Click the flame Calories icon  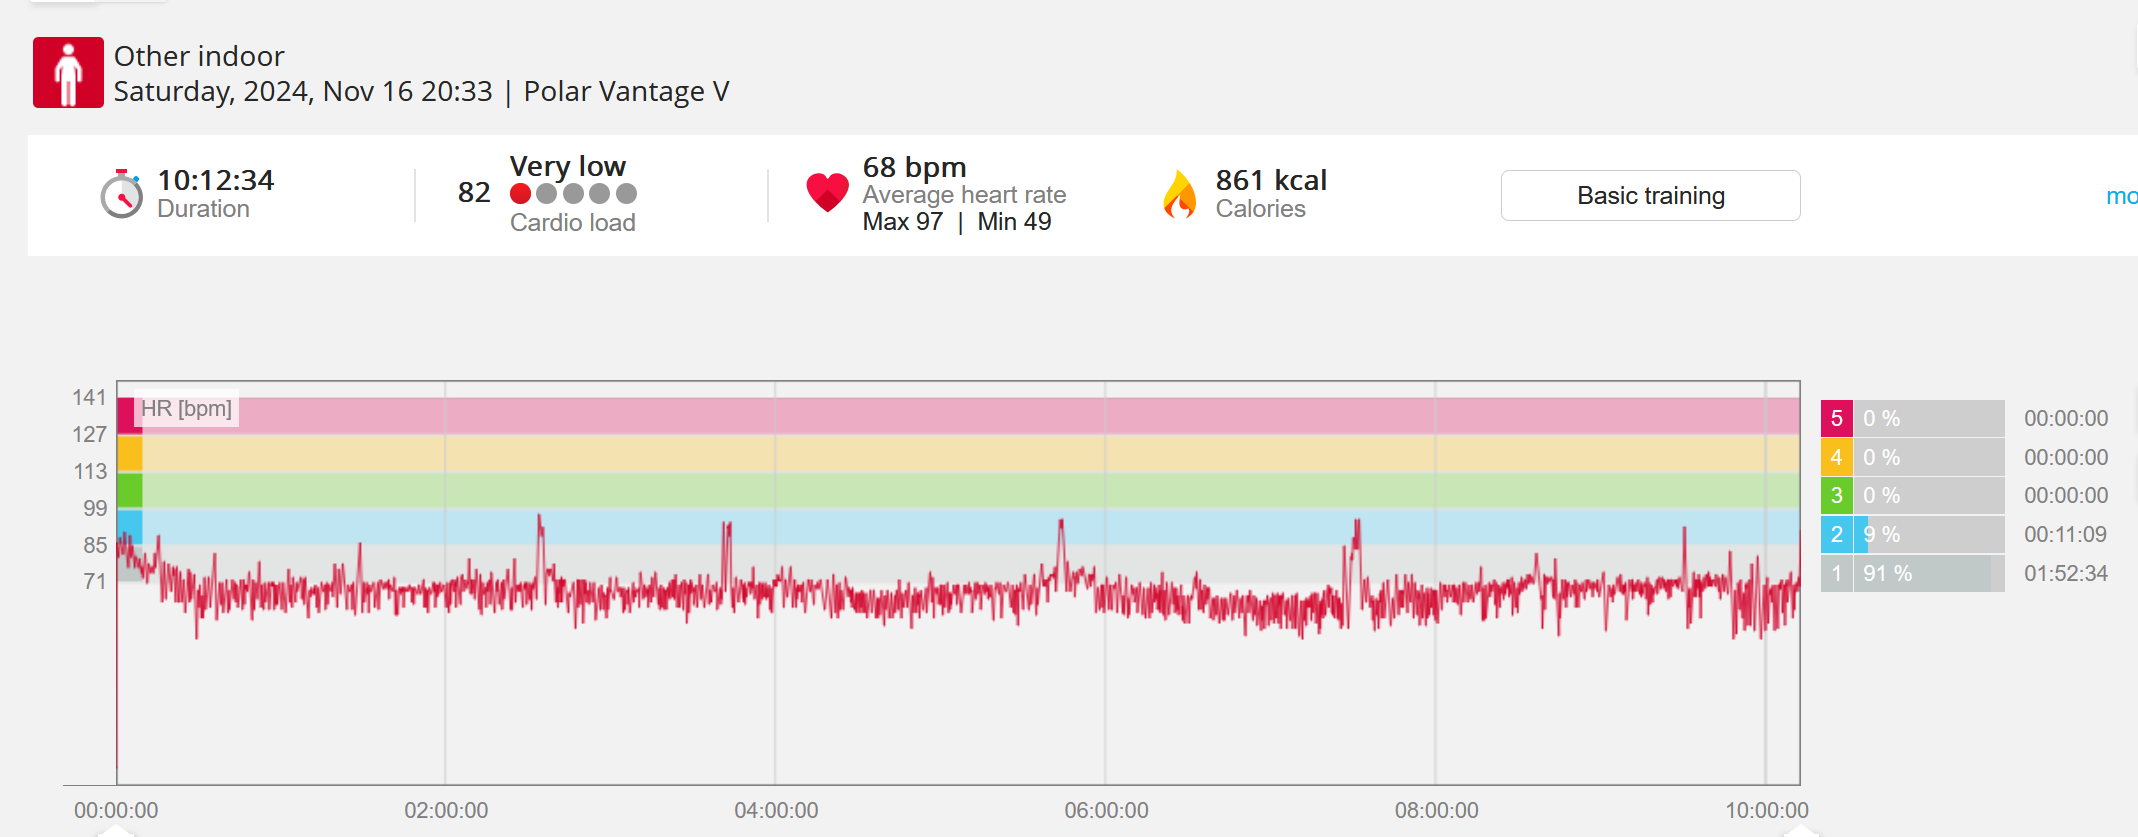point(1180,194)
